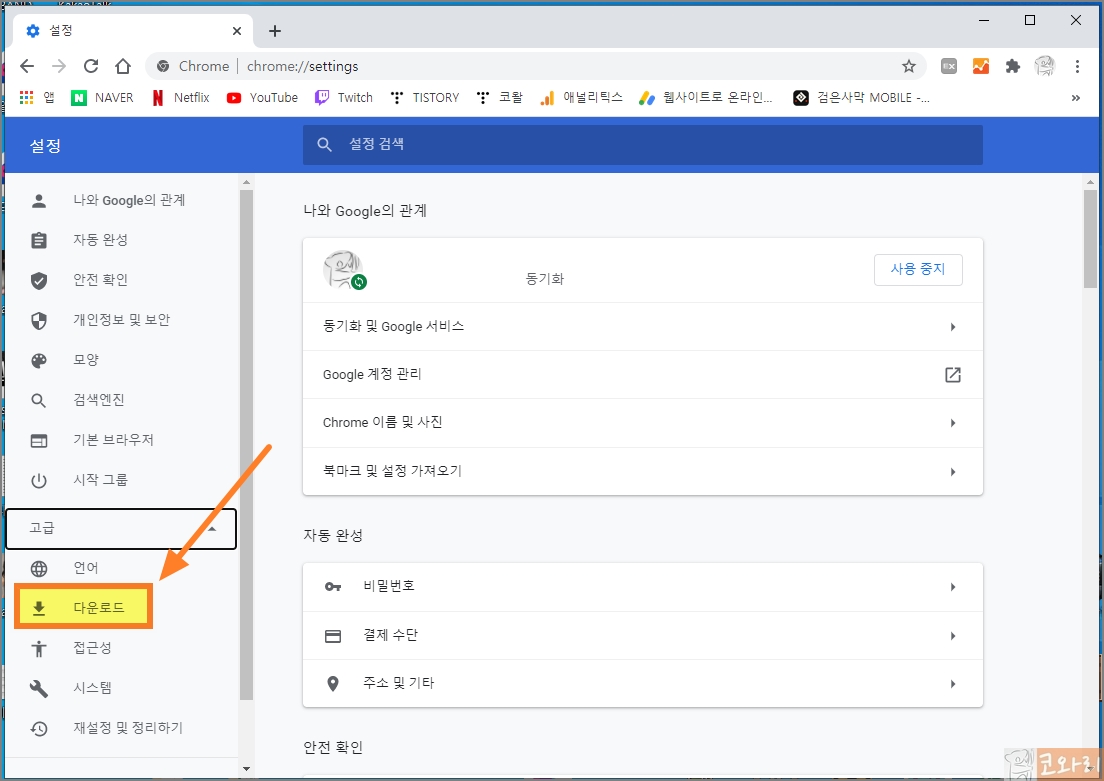Close the 설정 tab
This screenshot has height=781, width=1104.
click(237, 31)
